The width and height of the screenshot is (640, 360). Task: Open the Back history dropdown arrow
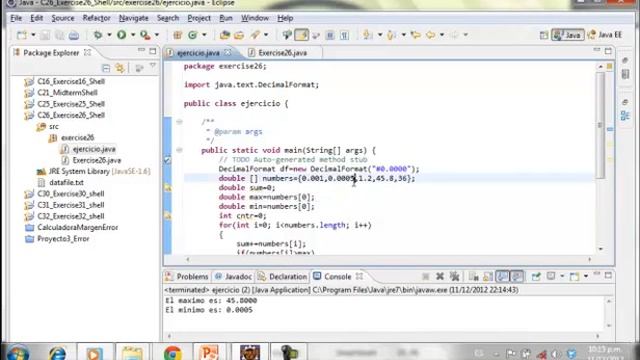pyautogui.click(x=442, y=35)
